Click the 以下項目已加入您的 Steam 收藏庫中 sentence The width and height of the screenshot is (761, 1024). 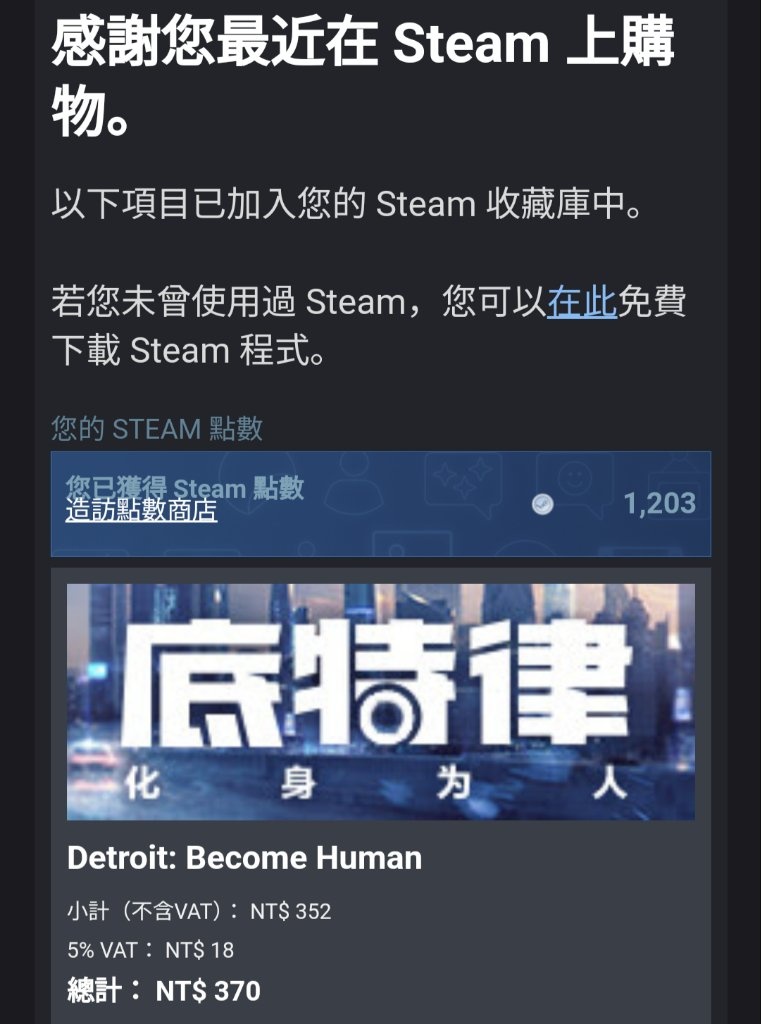(x=348, y=204)
